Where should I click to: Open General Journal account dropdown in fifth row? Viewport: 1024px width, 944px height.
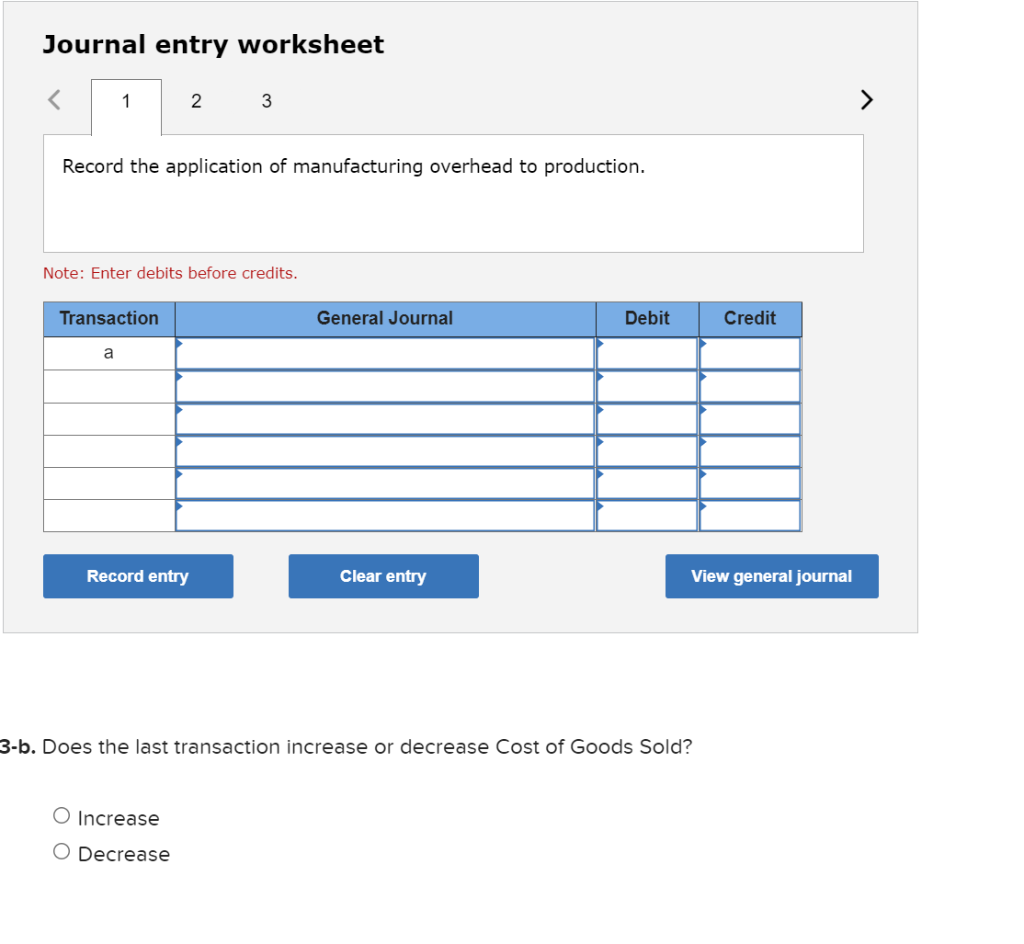[x=385, y=484]
